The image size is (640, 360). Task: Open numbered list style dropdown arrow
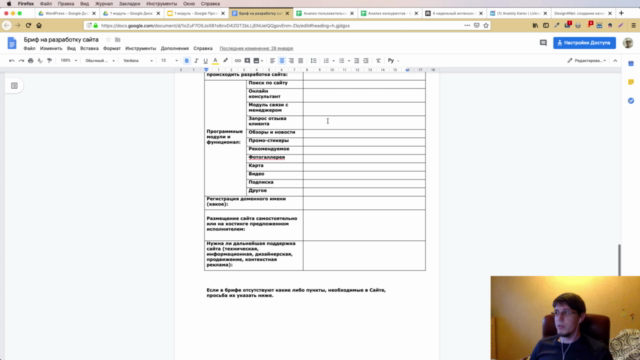tap(333, 61)
